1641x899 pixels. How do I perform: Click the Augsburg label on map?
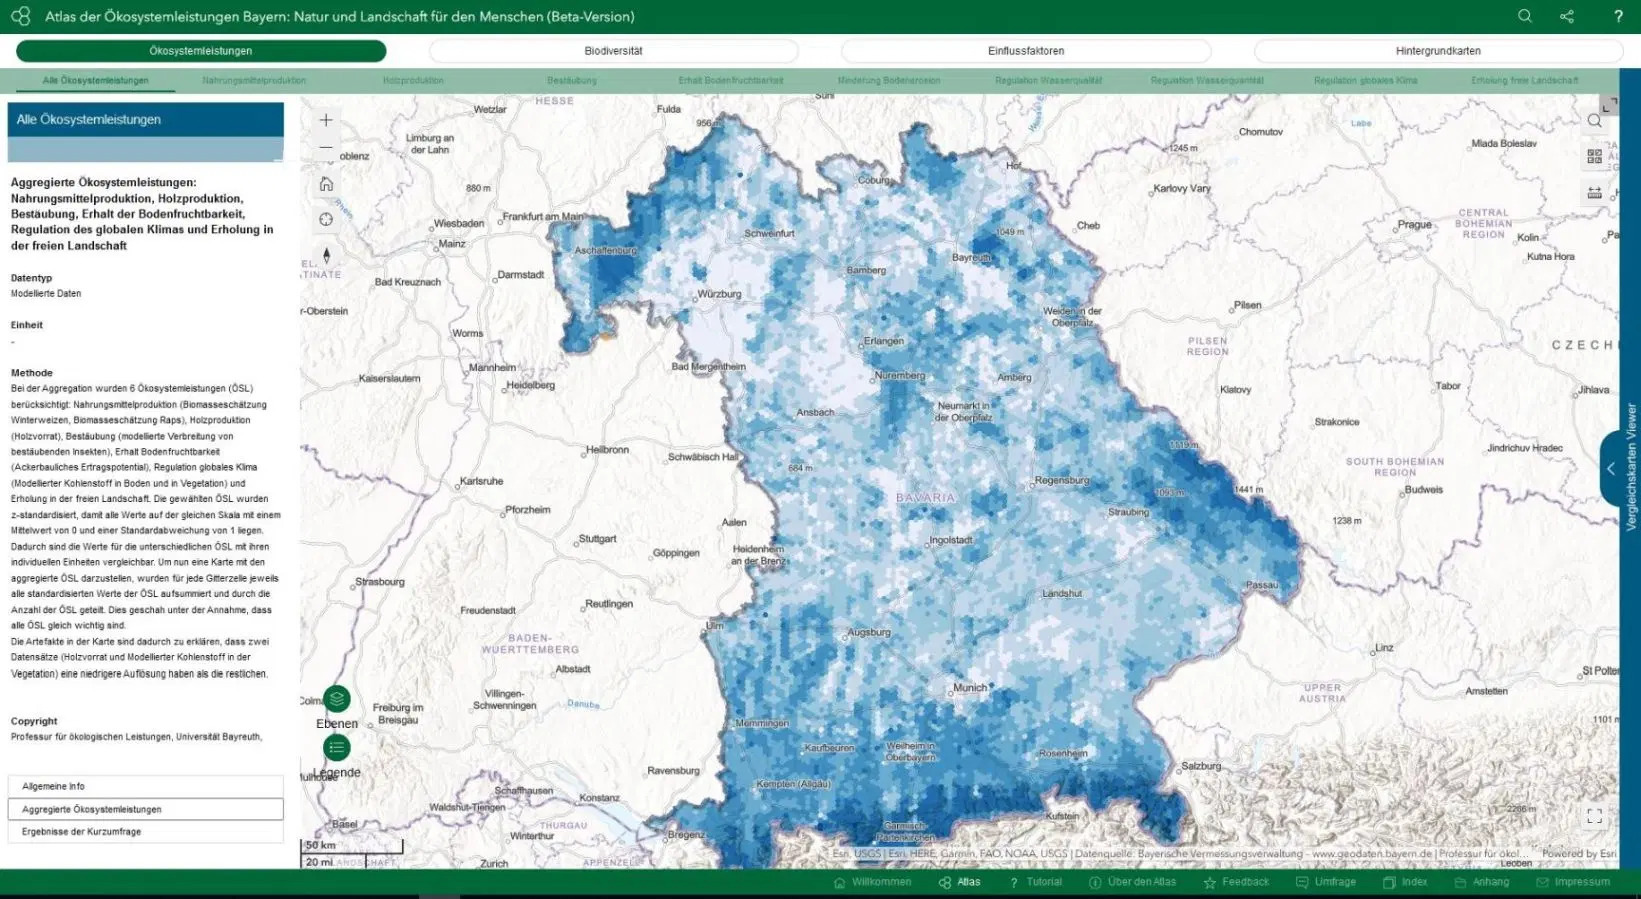click(x=868, y=632)
